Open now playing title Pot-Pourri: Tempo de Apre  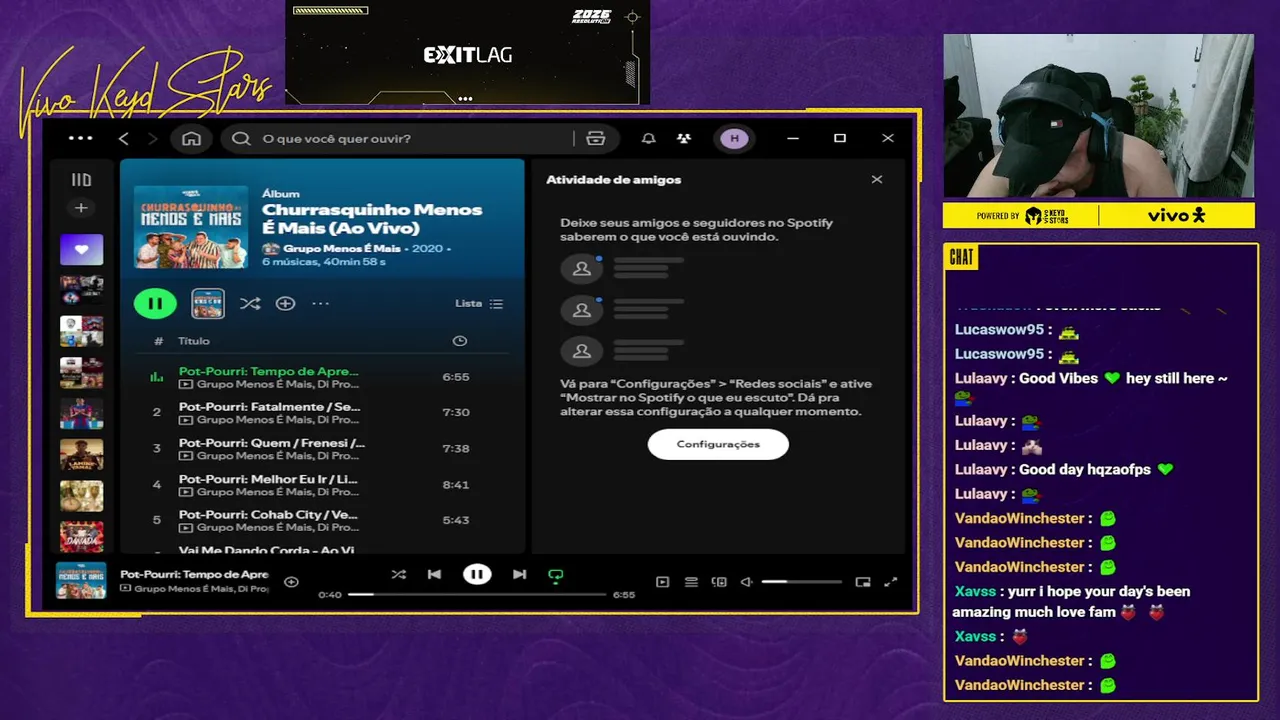click(x=194, y=574)
